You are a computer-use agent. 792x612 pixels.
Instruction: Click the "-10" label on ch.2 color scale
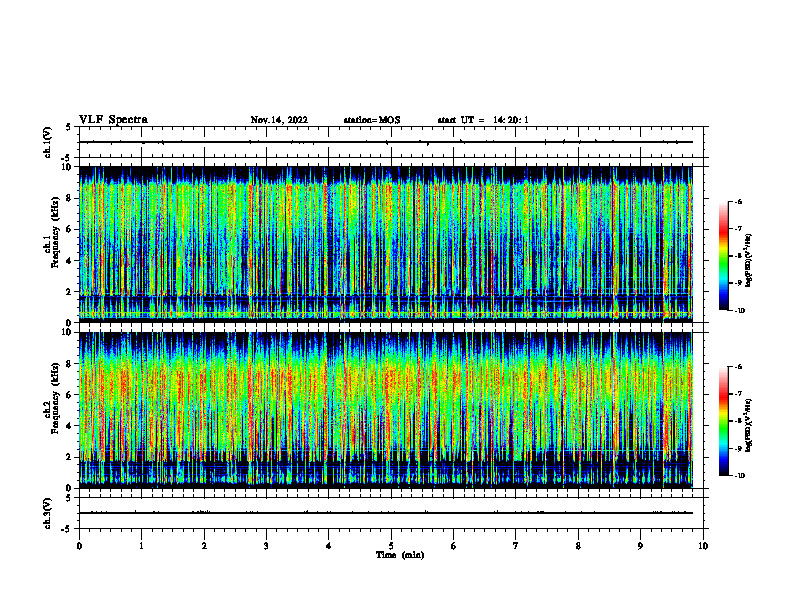pos(739,476)
